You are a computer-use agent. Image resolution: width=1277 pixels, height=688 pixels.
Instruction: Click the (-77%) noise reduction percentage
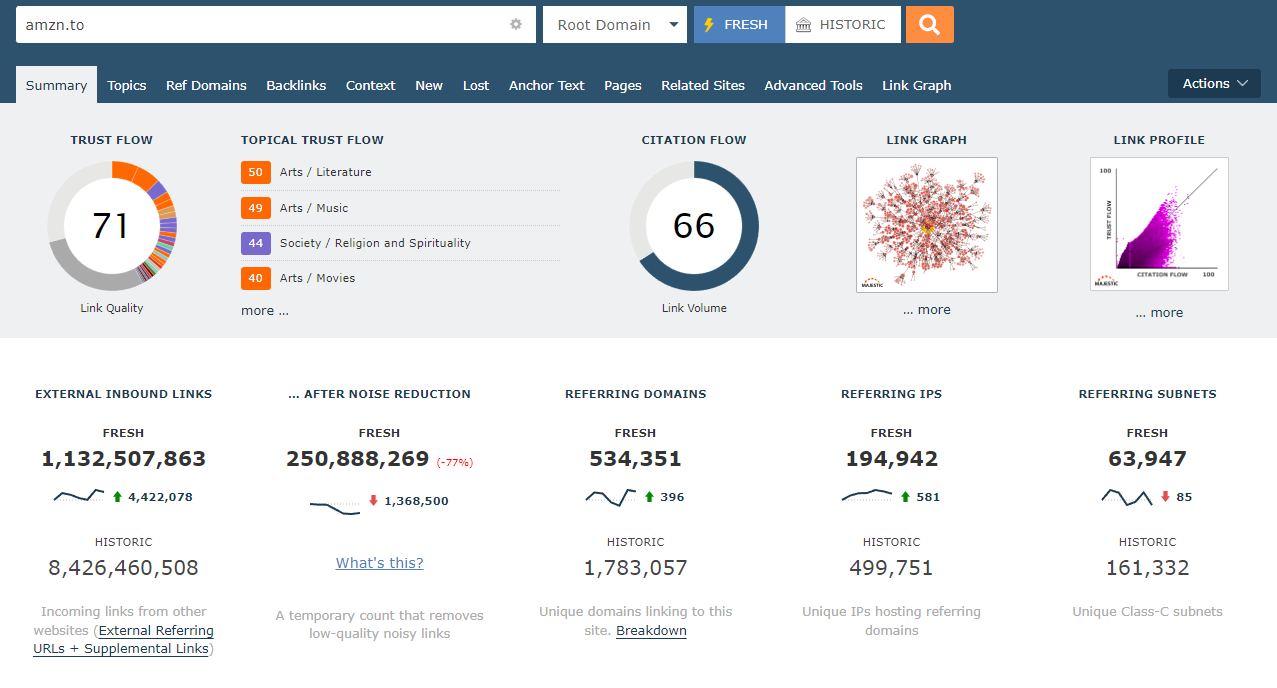click(x=455, y=462)
